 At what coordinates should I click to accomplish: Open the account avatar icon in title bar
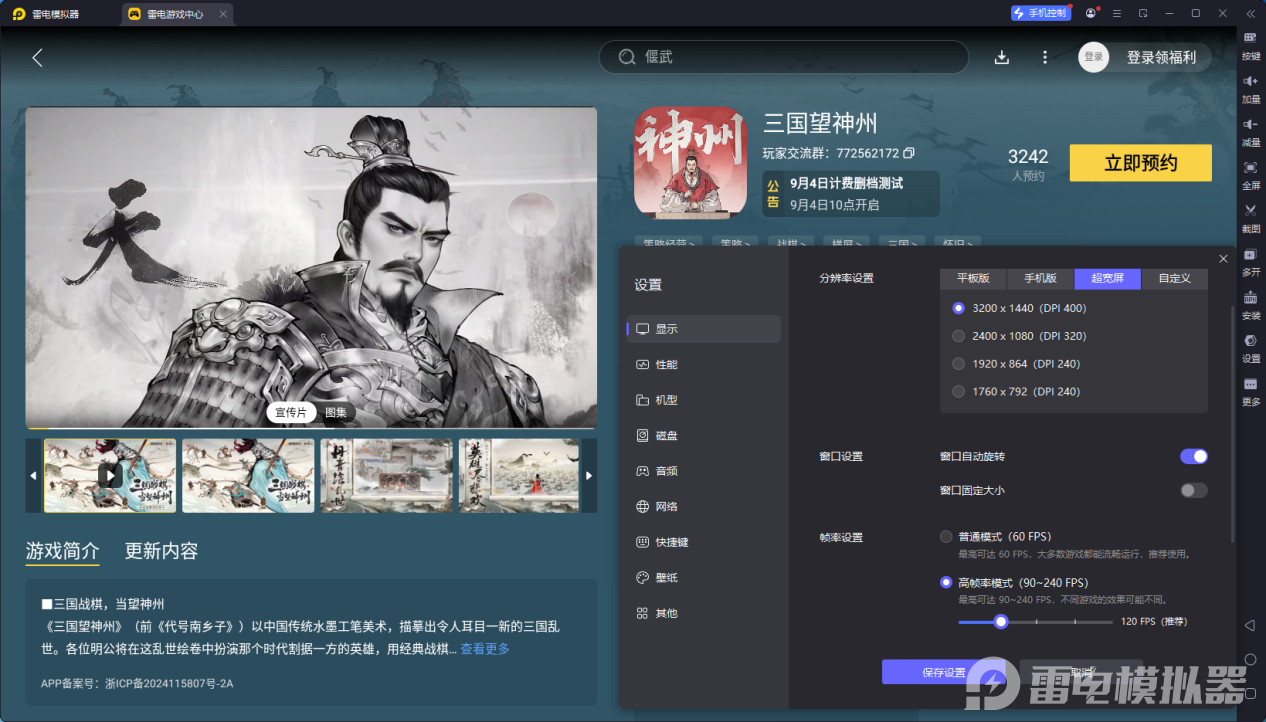pyautogui.click(x=1090, y=13)
